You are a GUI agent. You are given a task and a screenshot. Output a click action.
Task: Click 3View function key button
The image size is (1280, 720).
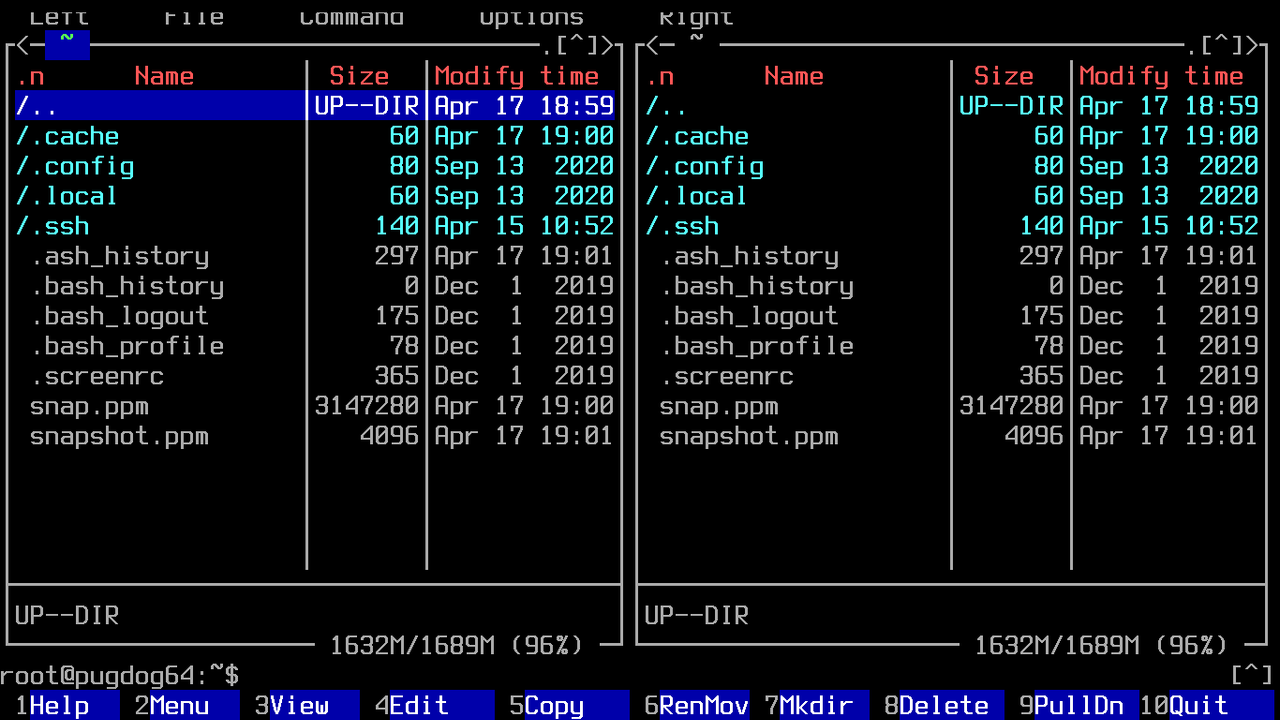click(x=307, y=705)
